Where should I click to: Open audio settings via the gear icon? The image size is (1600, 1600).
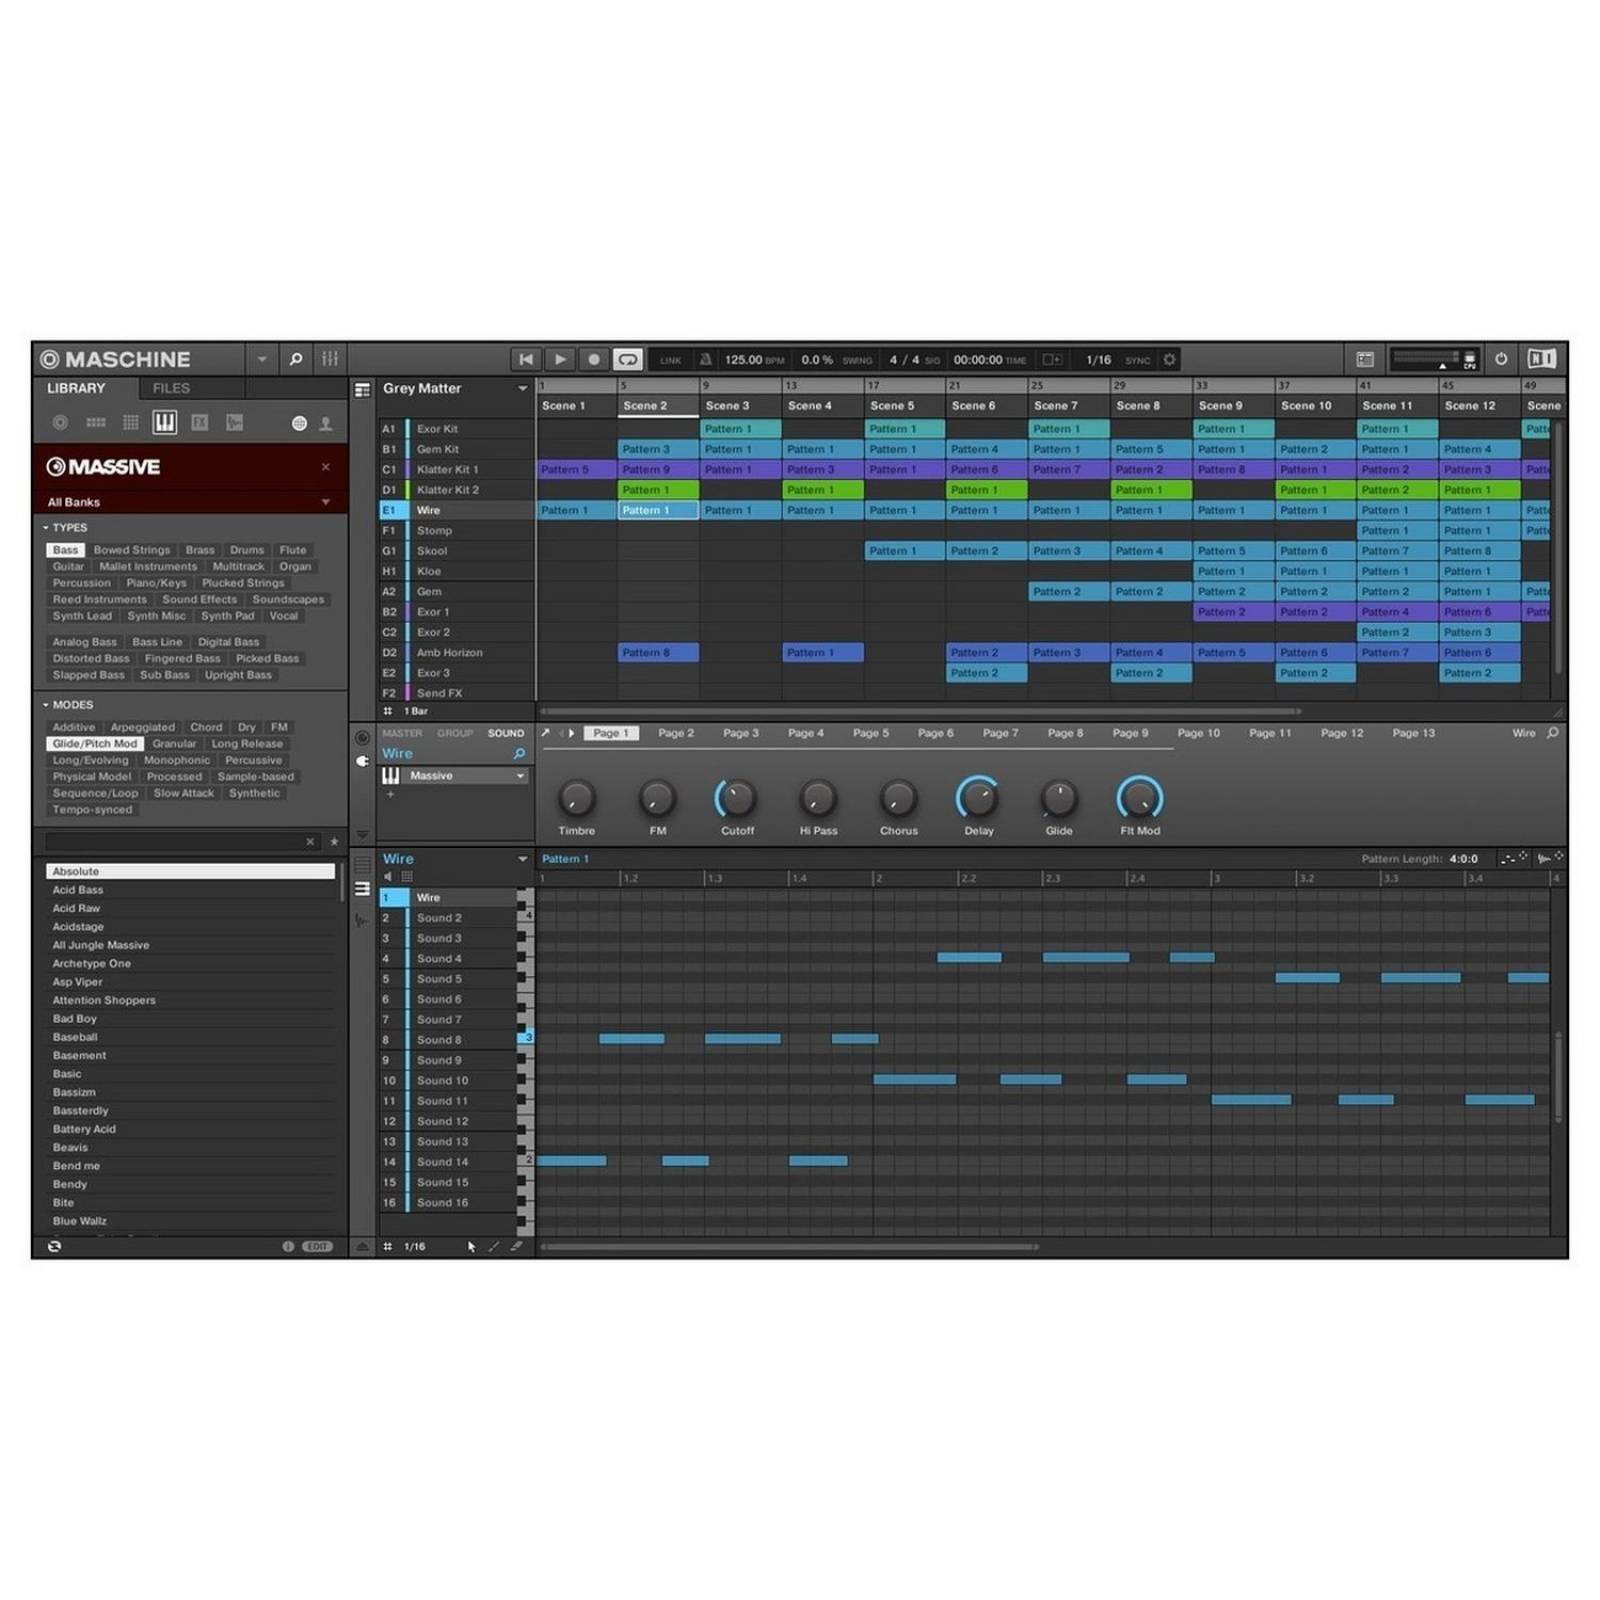coord(1168,360)
